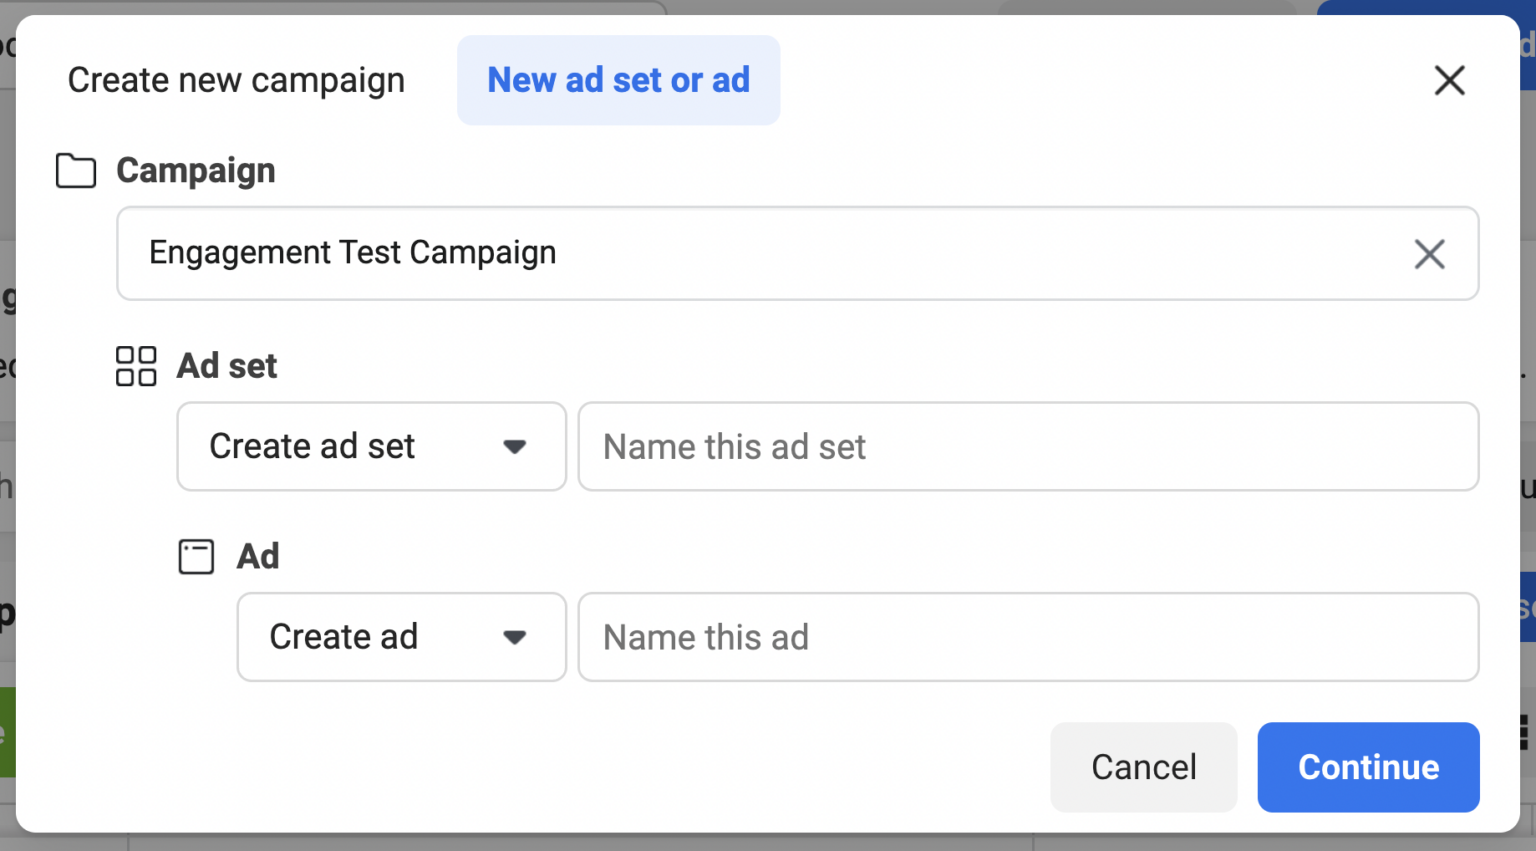Click the Ad set grid icon
Screen dimensions: 1536x851
tap(136, 366)
